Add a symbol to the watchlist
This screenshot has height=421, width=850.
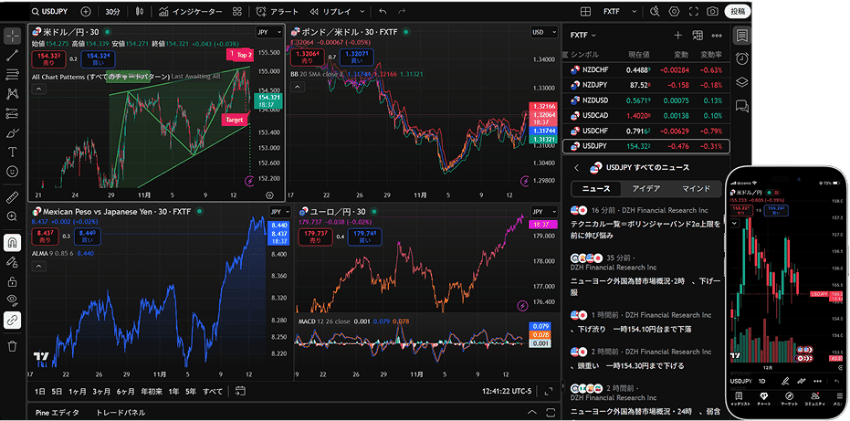[x=678, y=35]
